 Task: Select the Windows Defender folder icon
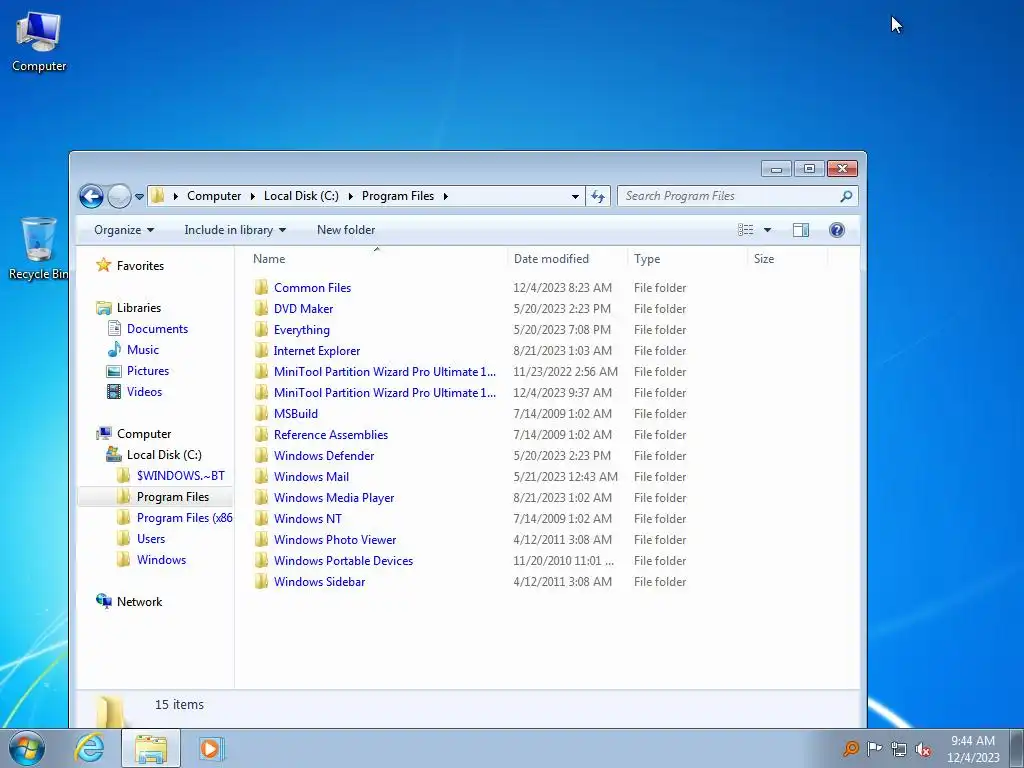(x=261, y=455)
